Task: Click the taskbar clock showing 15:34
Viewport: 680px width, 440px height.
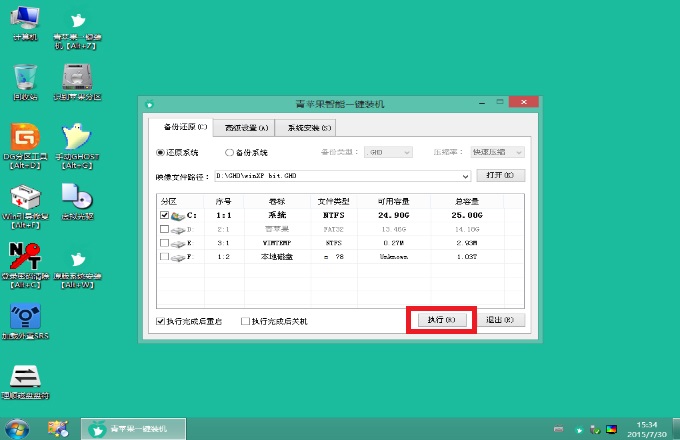Action: pos(647,429)
